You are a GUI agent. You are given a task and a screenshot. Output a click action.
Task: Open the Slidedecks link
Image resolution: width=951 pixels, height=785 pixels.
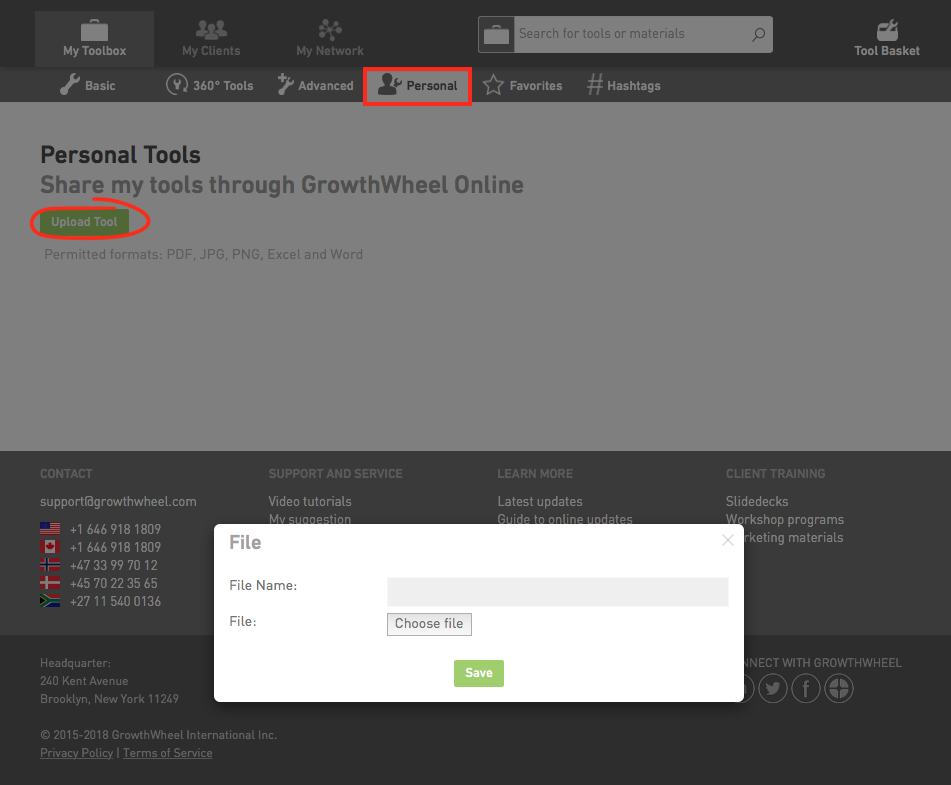click(757, 502)
